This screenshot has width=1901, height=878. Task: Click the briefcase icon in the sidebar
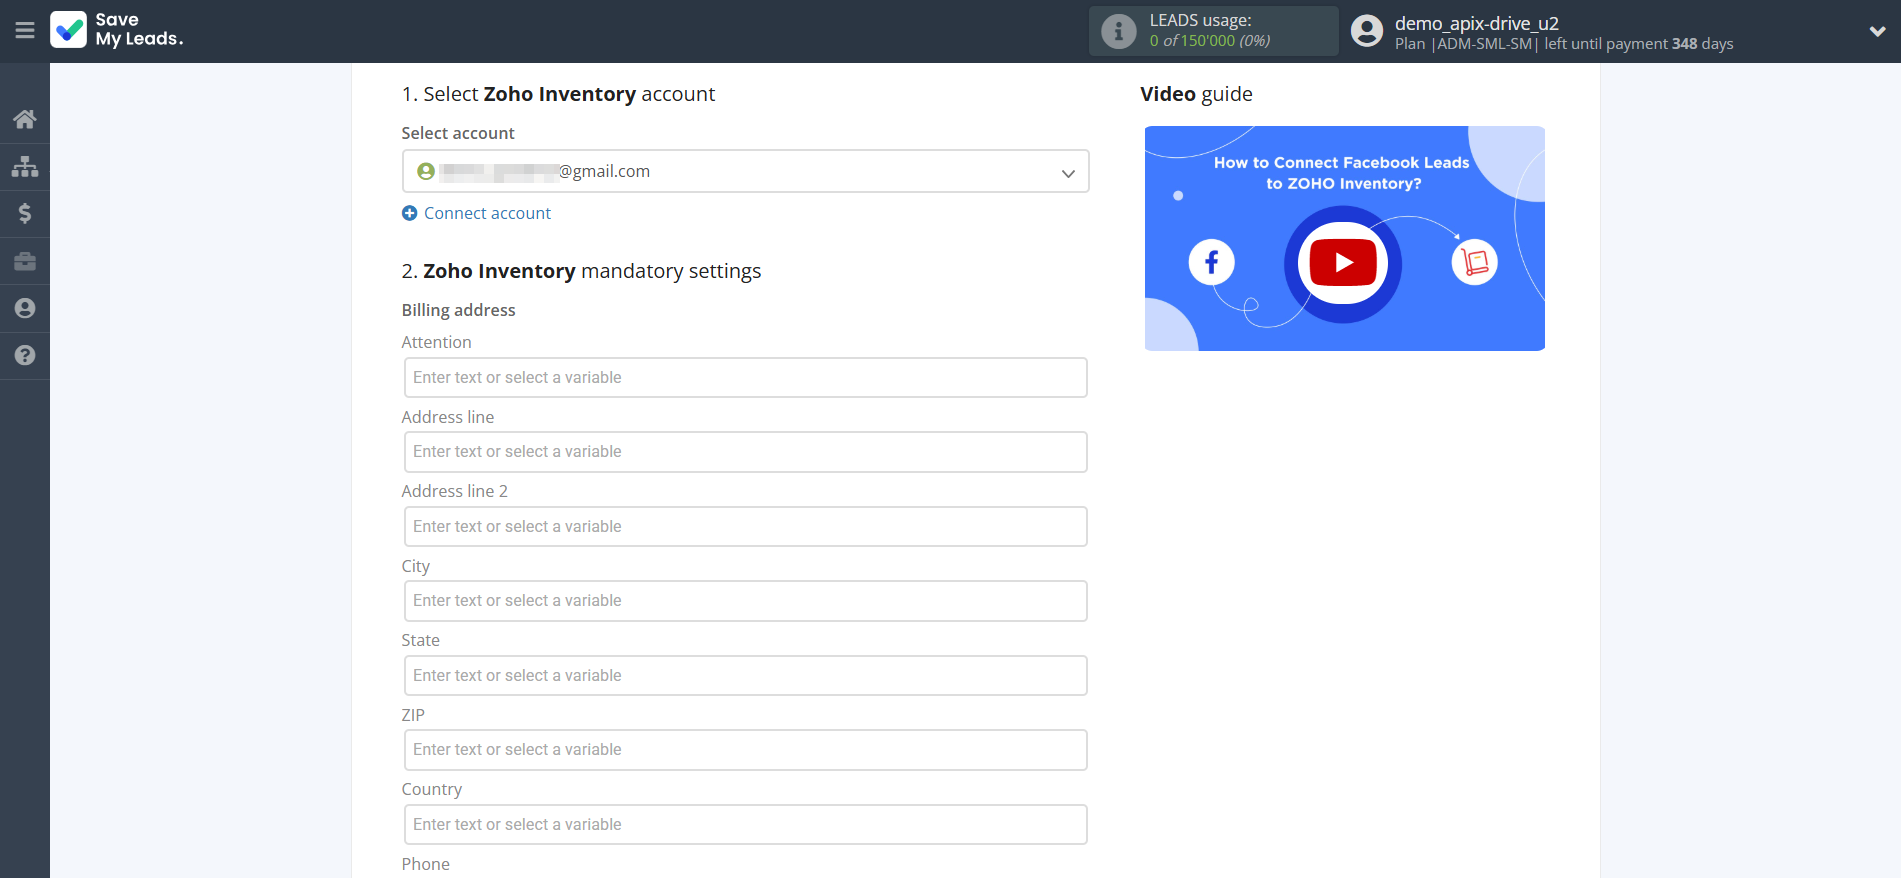[x=25, y=261]
